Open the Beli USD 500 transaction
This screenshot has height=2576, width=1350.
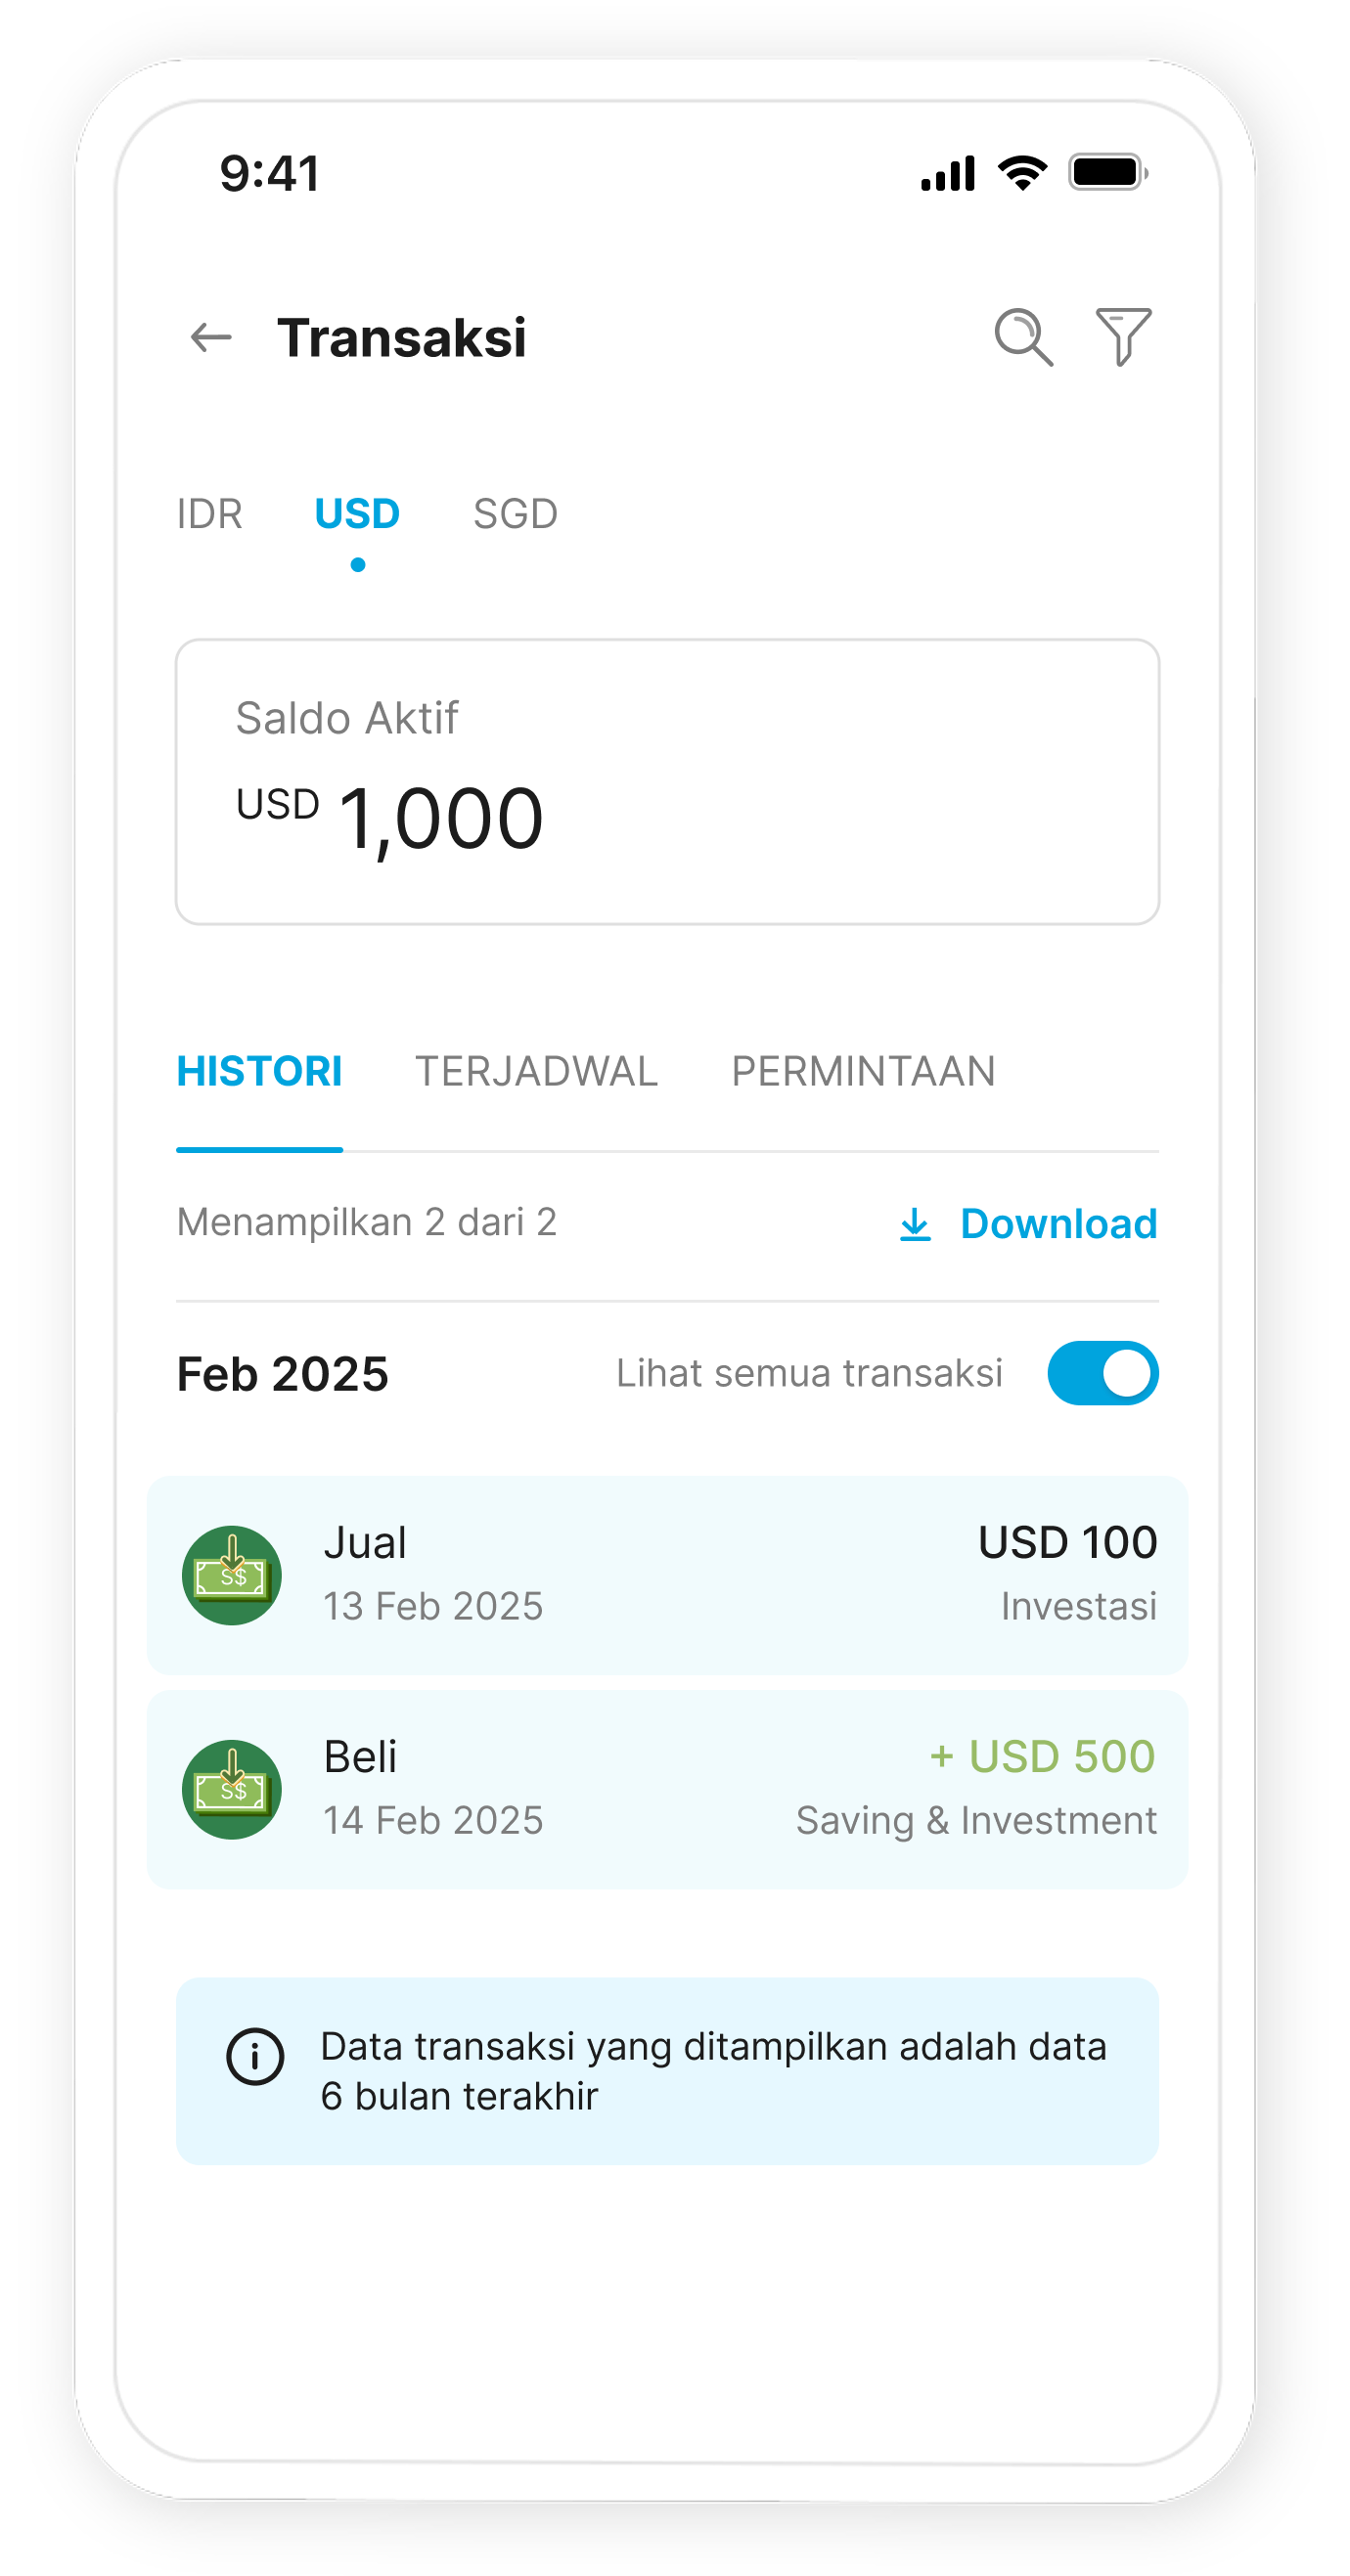(x=667, y=1789)
